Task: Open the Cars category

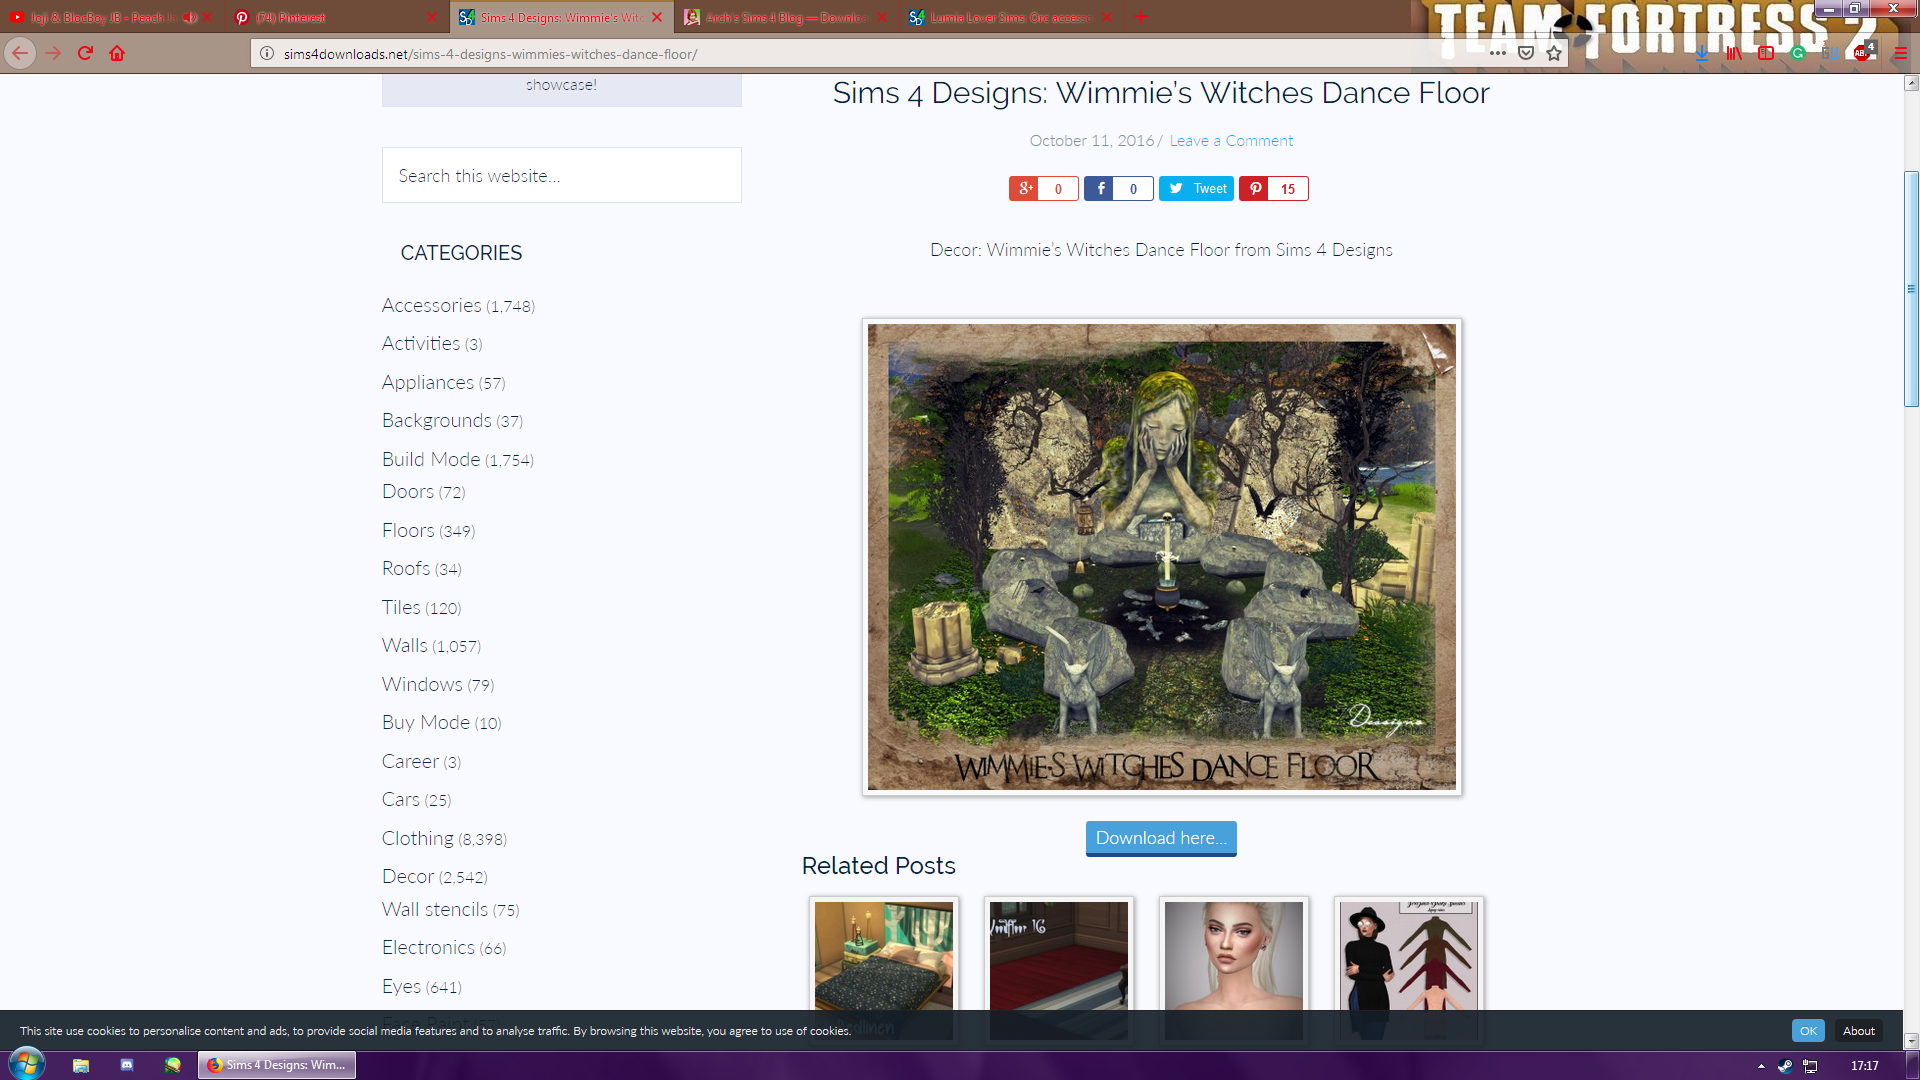Action: pos(401,799)
